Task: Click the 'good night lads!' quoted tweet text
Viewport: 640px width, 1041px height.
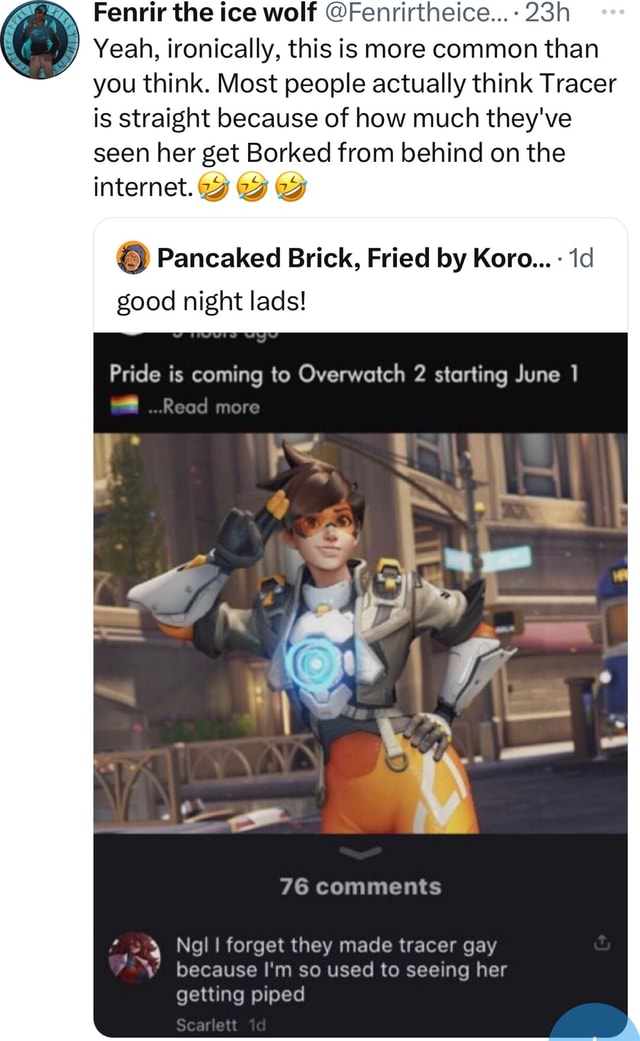Action: point(212,301)
